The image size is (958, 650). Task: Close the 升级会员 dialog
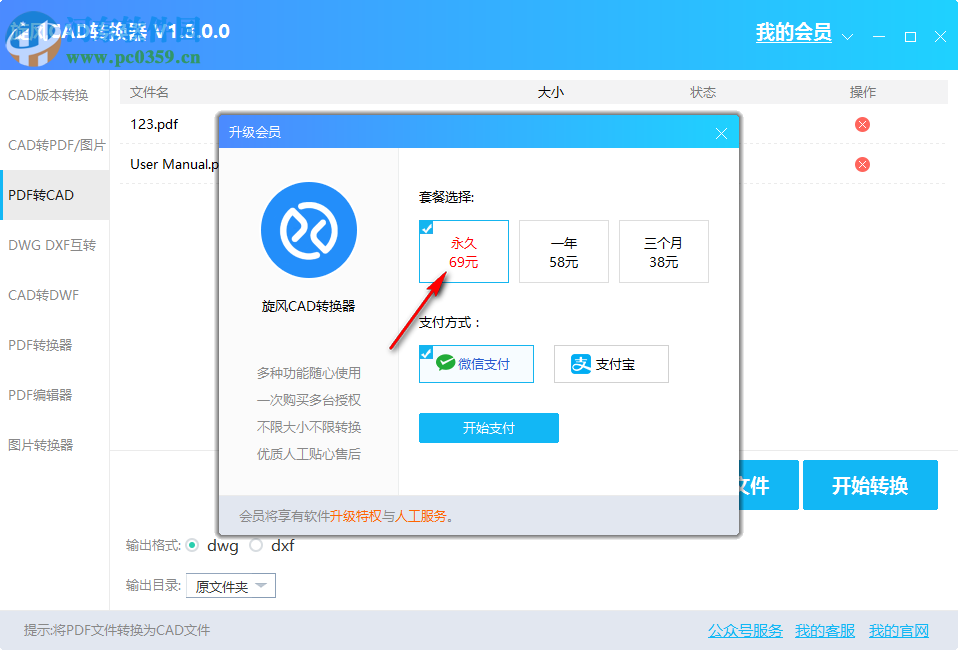point(721,131)
